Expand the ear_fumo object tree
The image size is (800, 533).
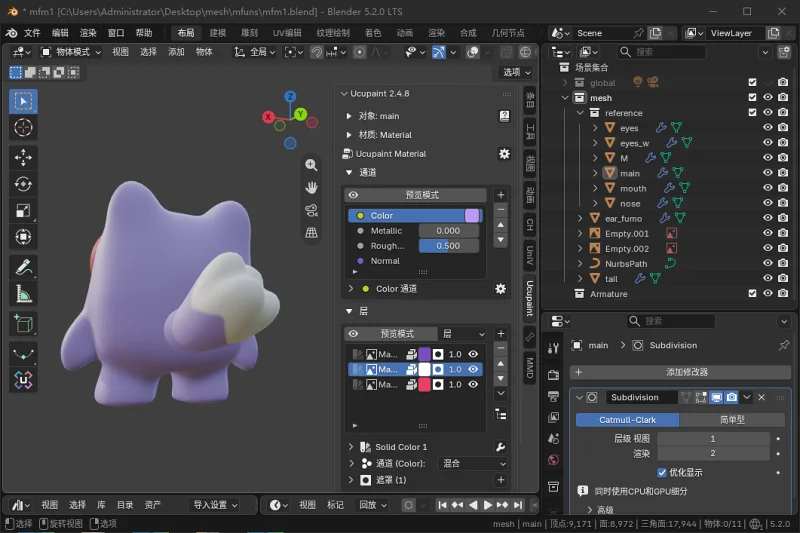[580, 218]
